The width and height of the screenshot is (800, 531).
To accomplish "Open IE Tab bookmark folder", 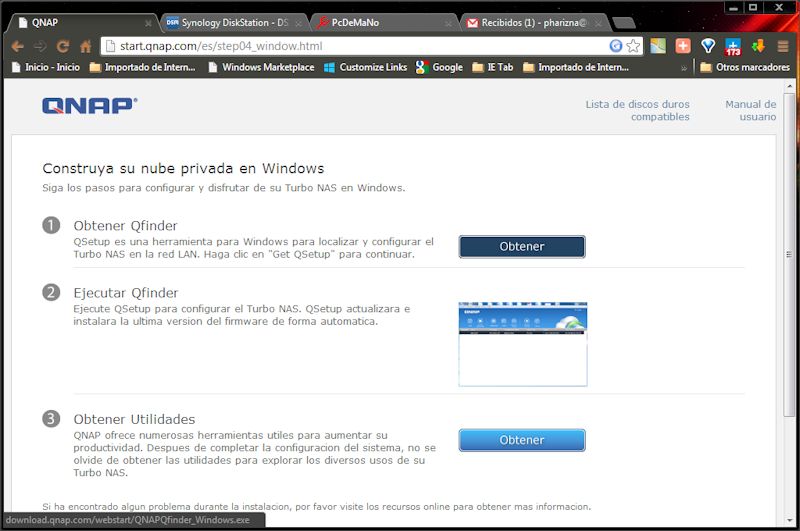I will tap(493, 67).
